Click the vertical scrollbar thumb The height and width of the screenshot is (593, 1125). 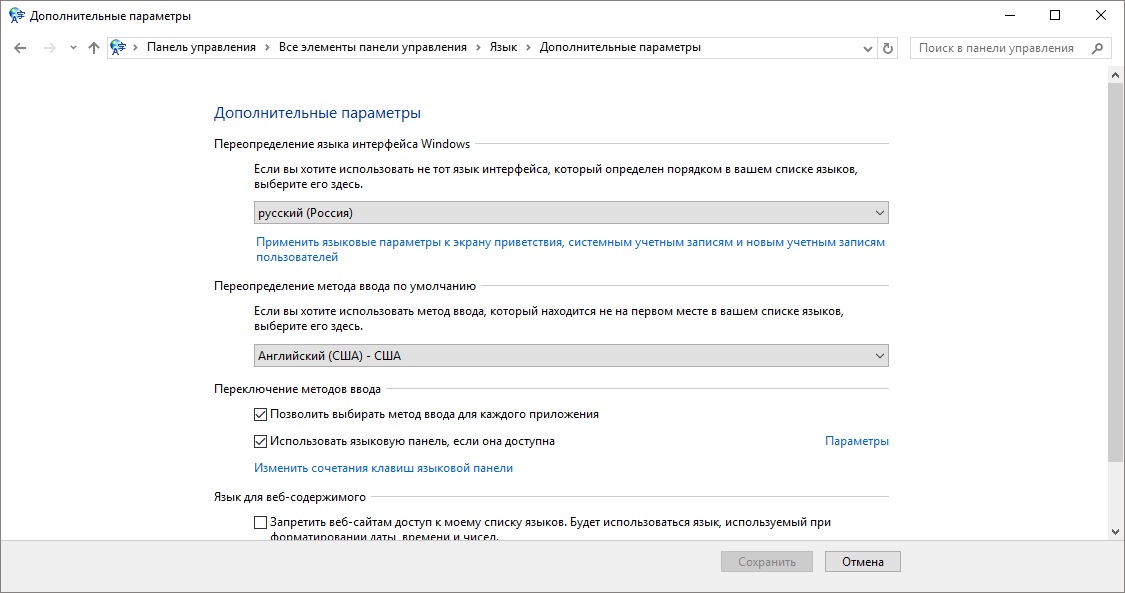point(1116,270)
